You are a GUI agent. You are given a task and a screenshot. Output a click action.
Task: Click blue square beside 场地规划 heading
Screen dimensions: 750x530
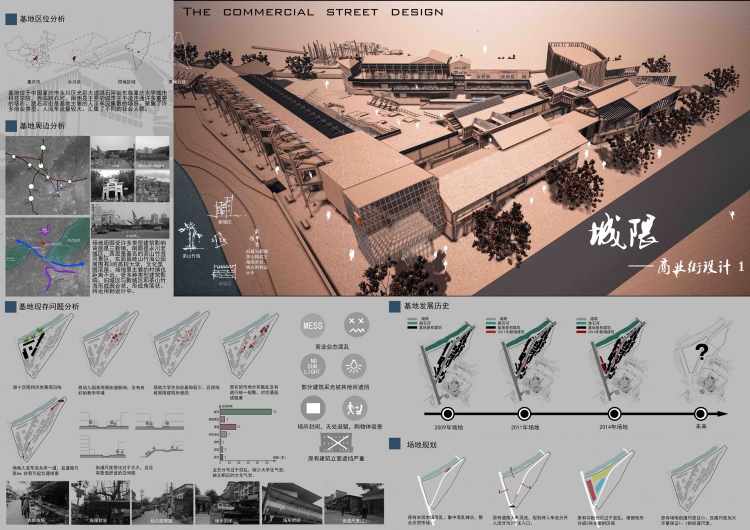[x=395, y=444]
